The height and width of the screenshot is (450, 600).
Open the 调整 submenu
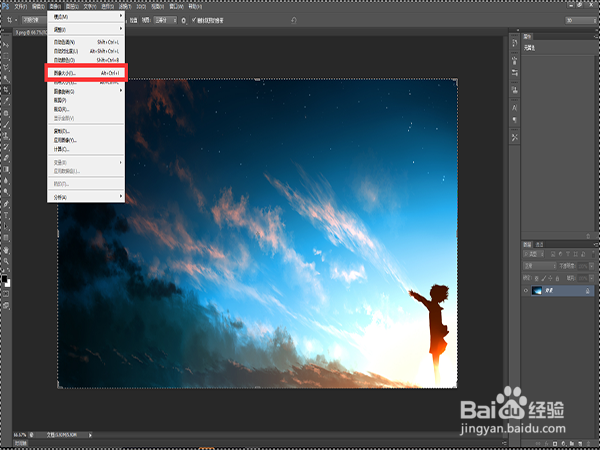pos(86,29)
